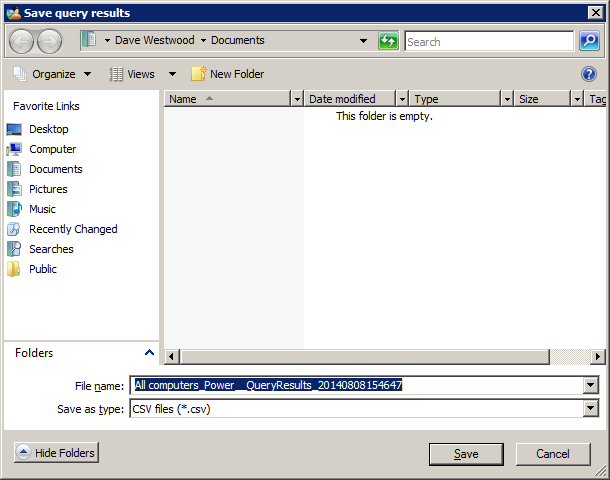The image size is (610, 480).
Task: Click the Forward navigation arrow button
Action: point(49,41)
